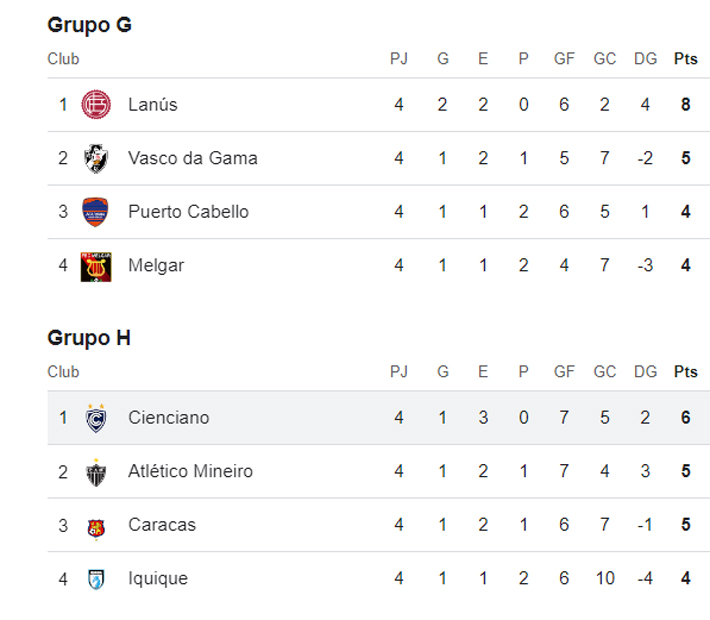Click the Iquique club crest icon

tap(96, 579)
